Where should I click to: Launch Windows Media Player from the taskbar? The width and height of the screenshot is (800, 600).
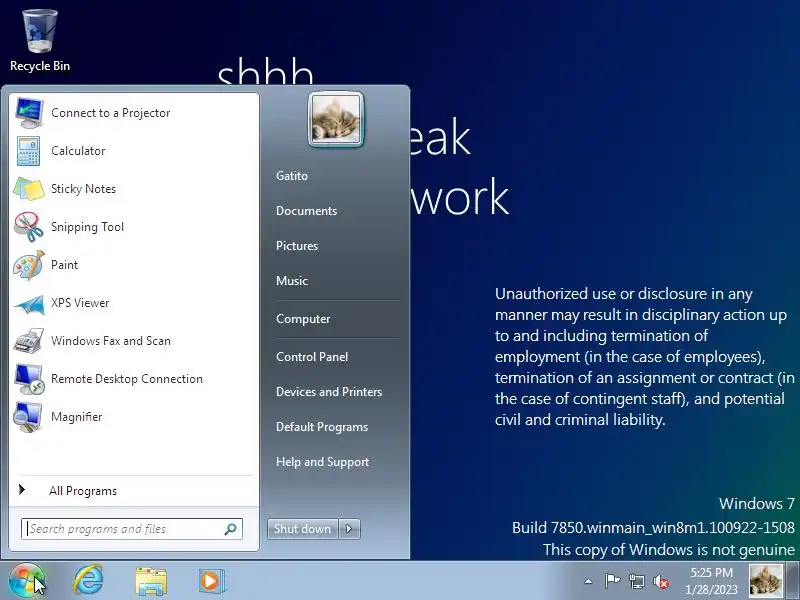[x=211, y=581]
